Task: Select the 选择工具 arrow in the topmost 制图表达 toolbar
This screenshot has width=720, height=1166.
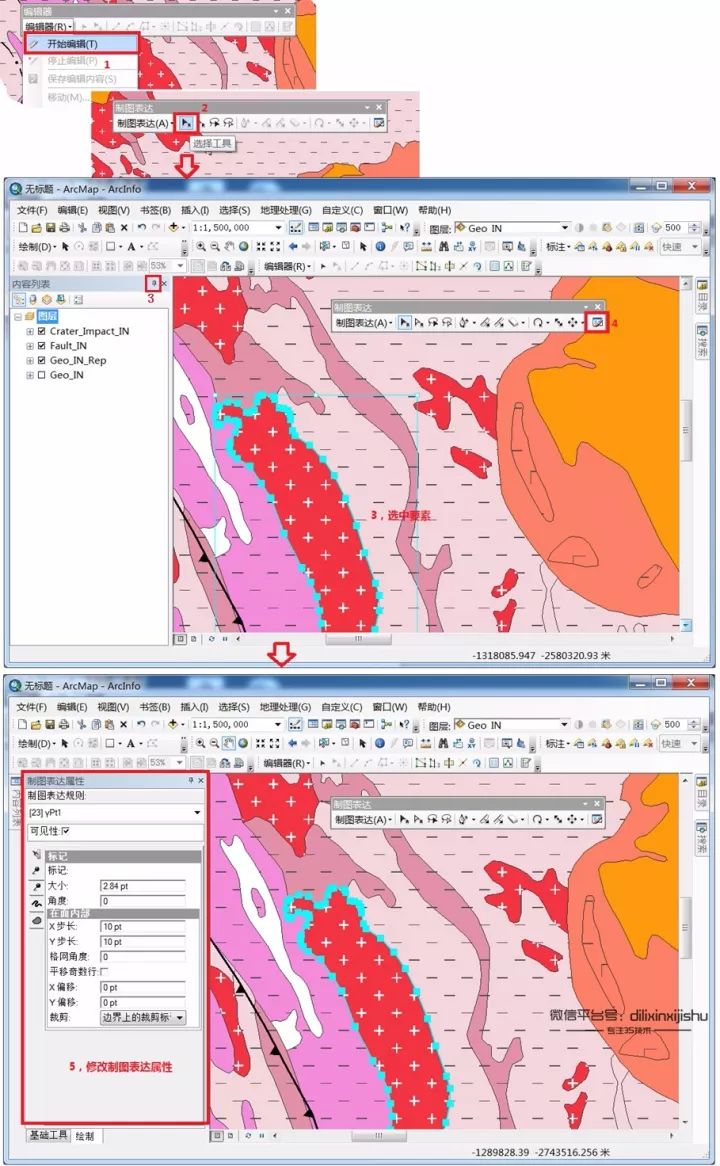Action: point(186,123)
